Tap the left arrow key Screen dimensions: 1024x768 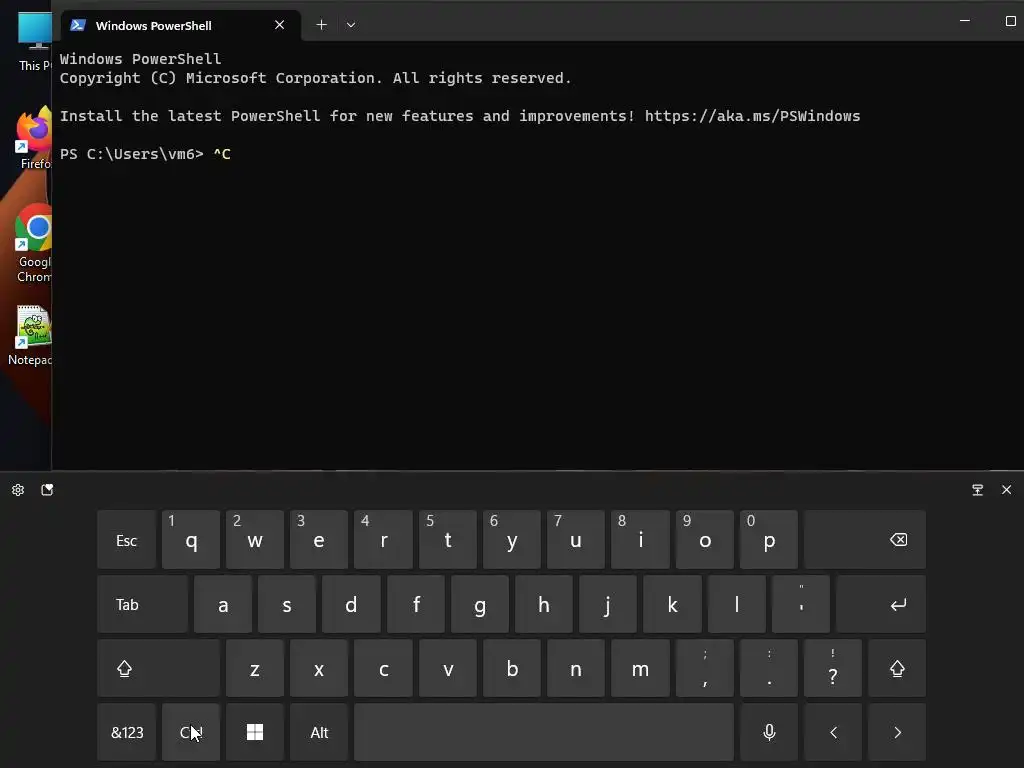point(833,732)
